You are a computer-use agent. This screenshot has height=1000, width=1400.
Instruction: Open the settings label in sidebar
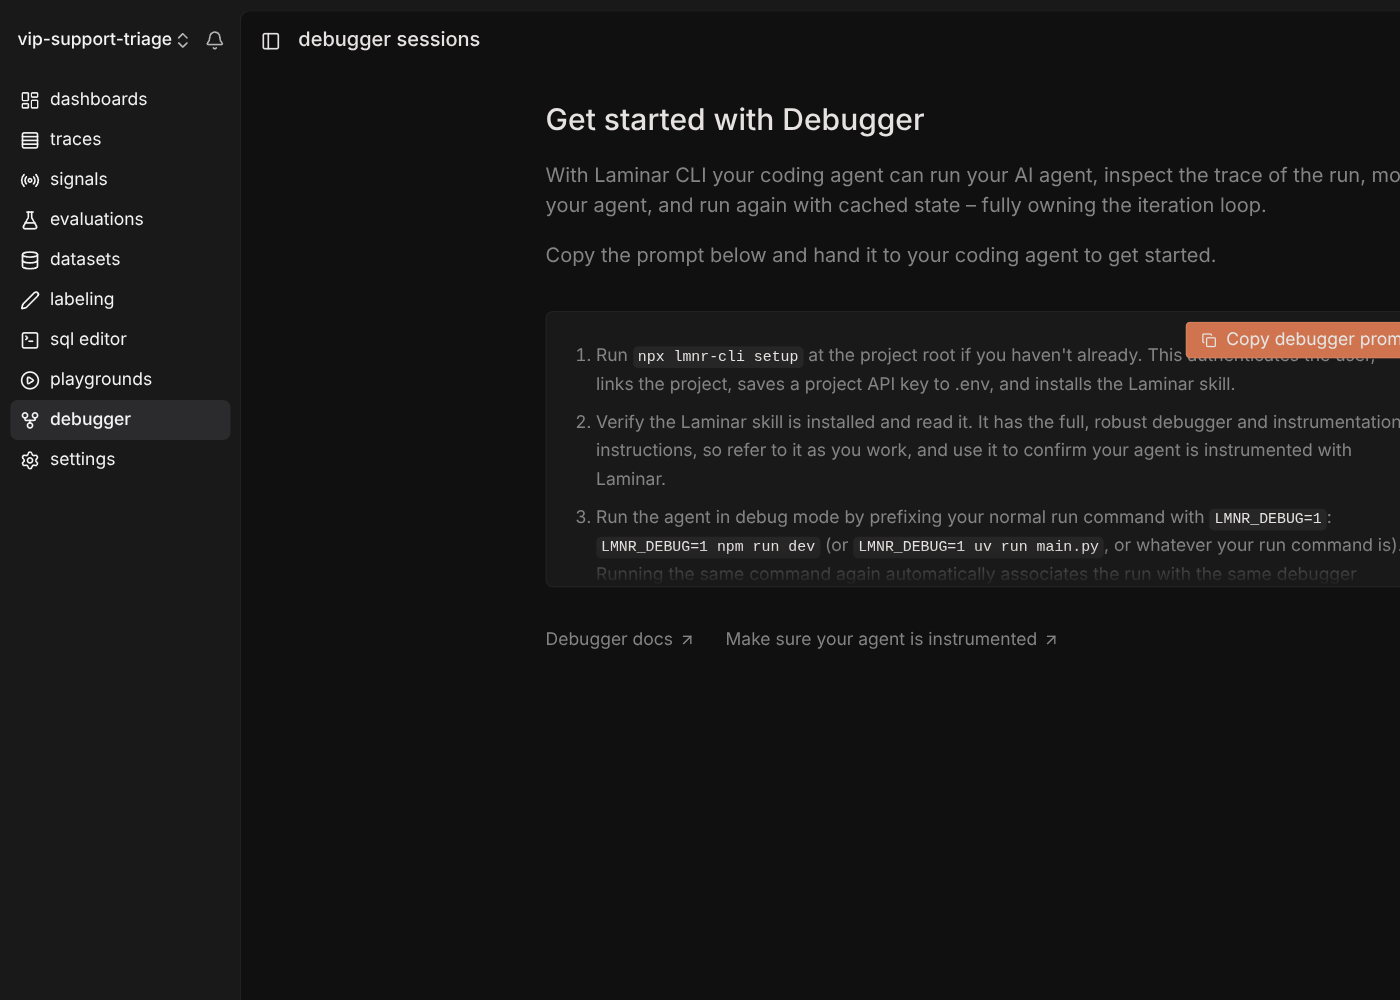pos(82,459)
